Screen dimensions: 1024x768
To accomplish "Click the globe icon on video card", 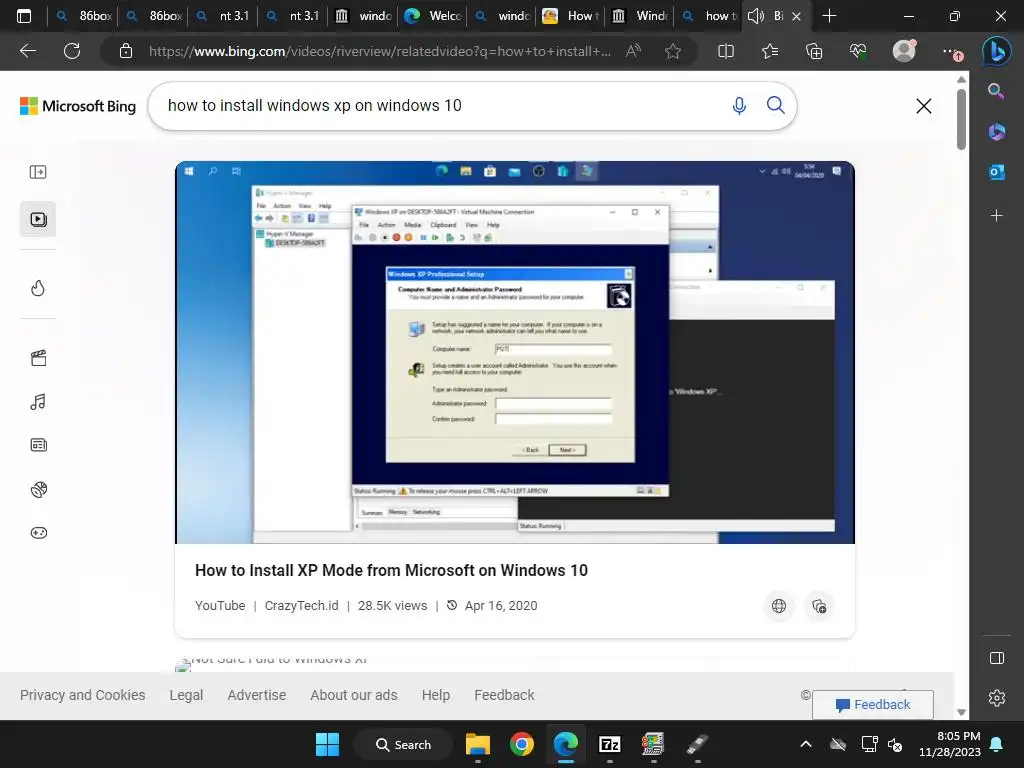I will point(778,606).
